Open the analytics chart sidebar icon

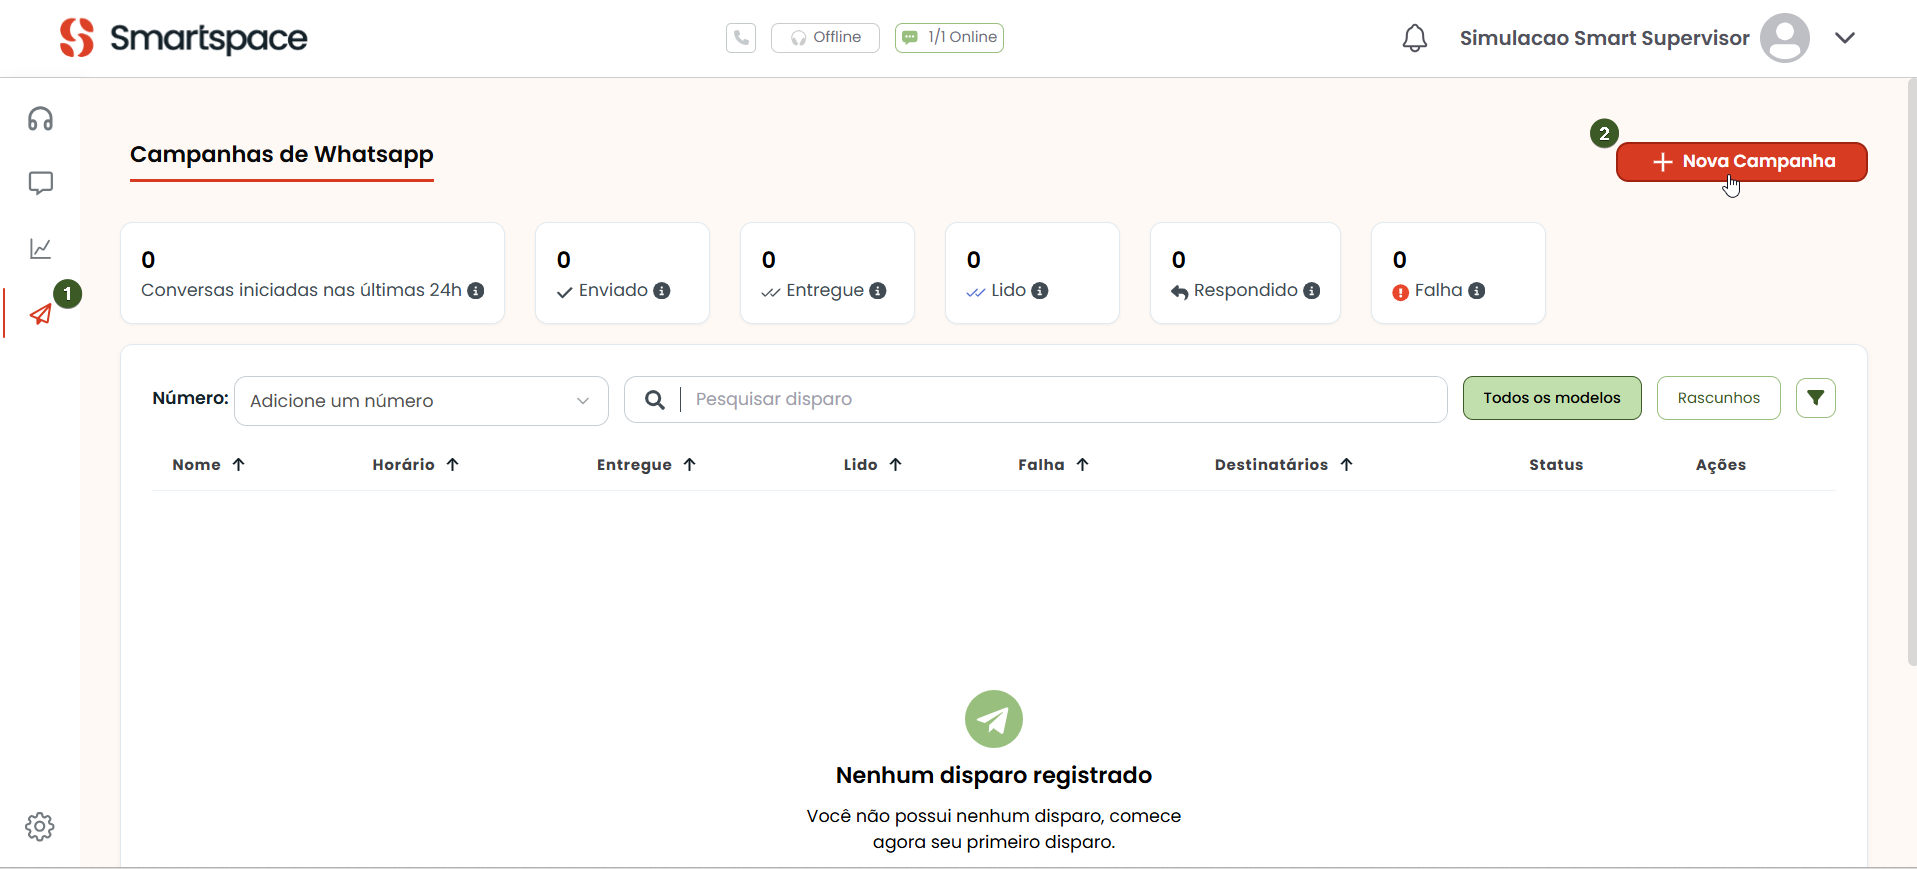pos(40,249)
